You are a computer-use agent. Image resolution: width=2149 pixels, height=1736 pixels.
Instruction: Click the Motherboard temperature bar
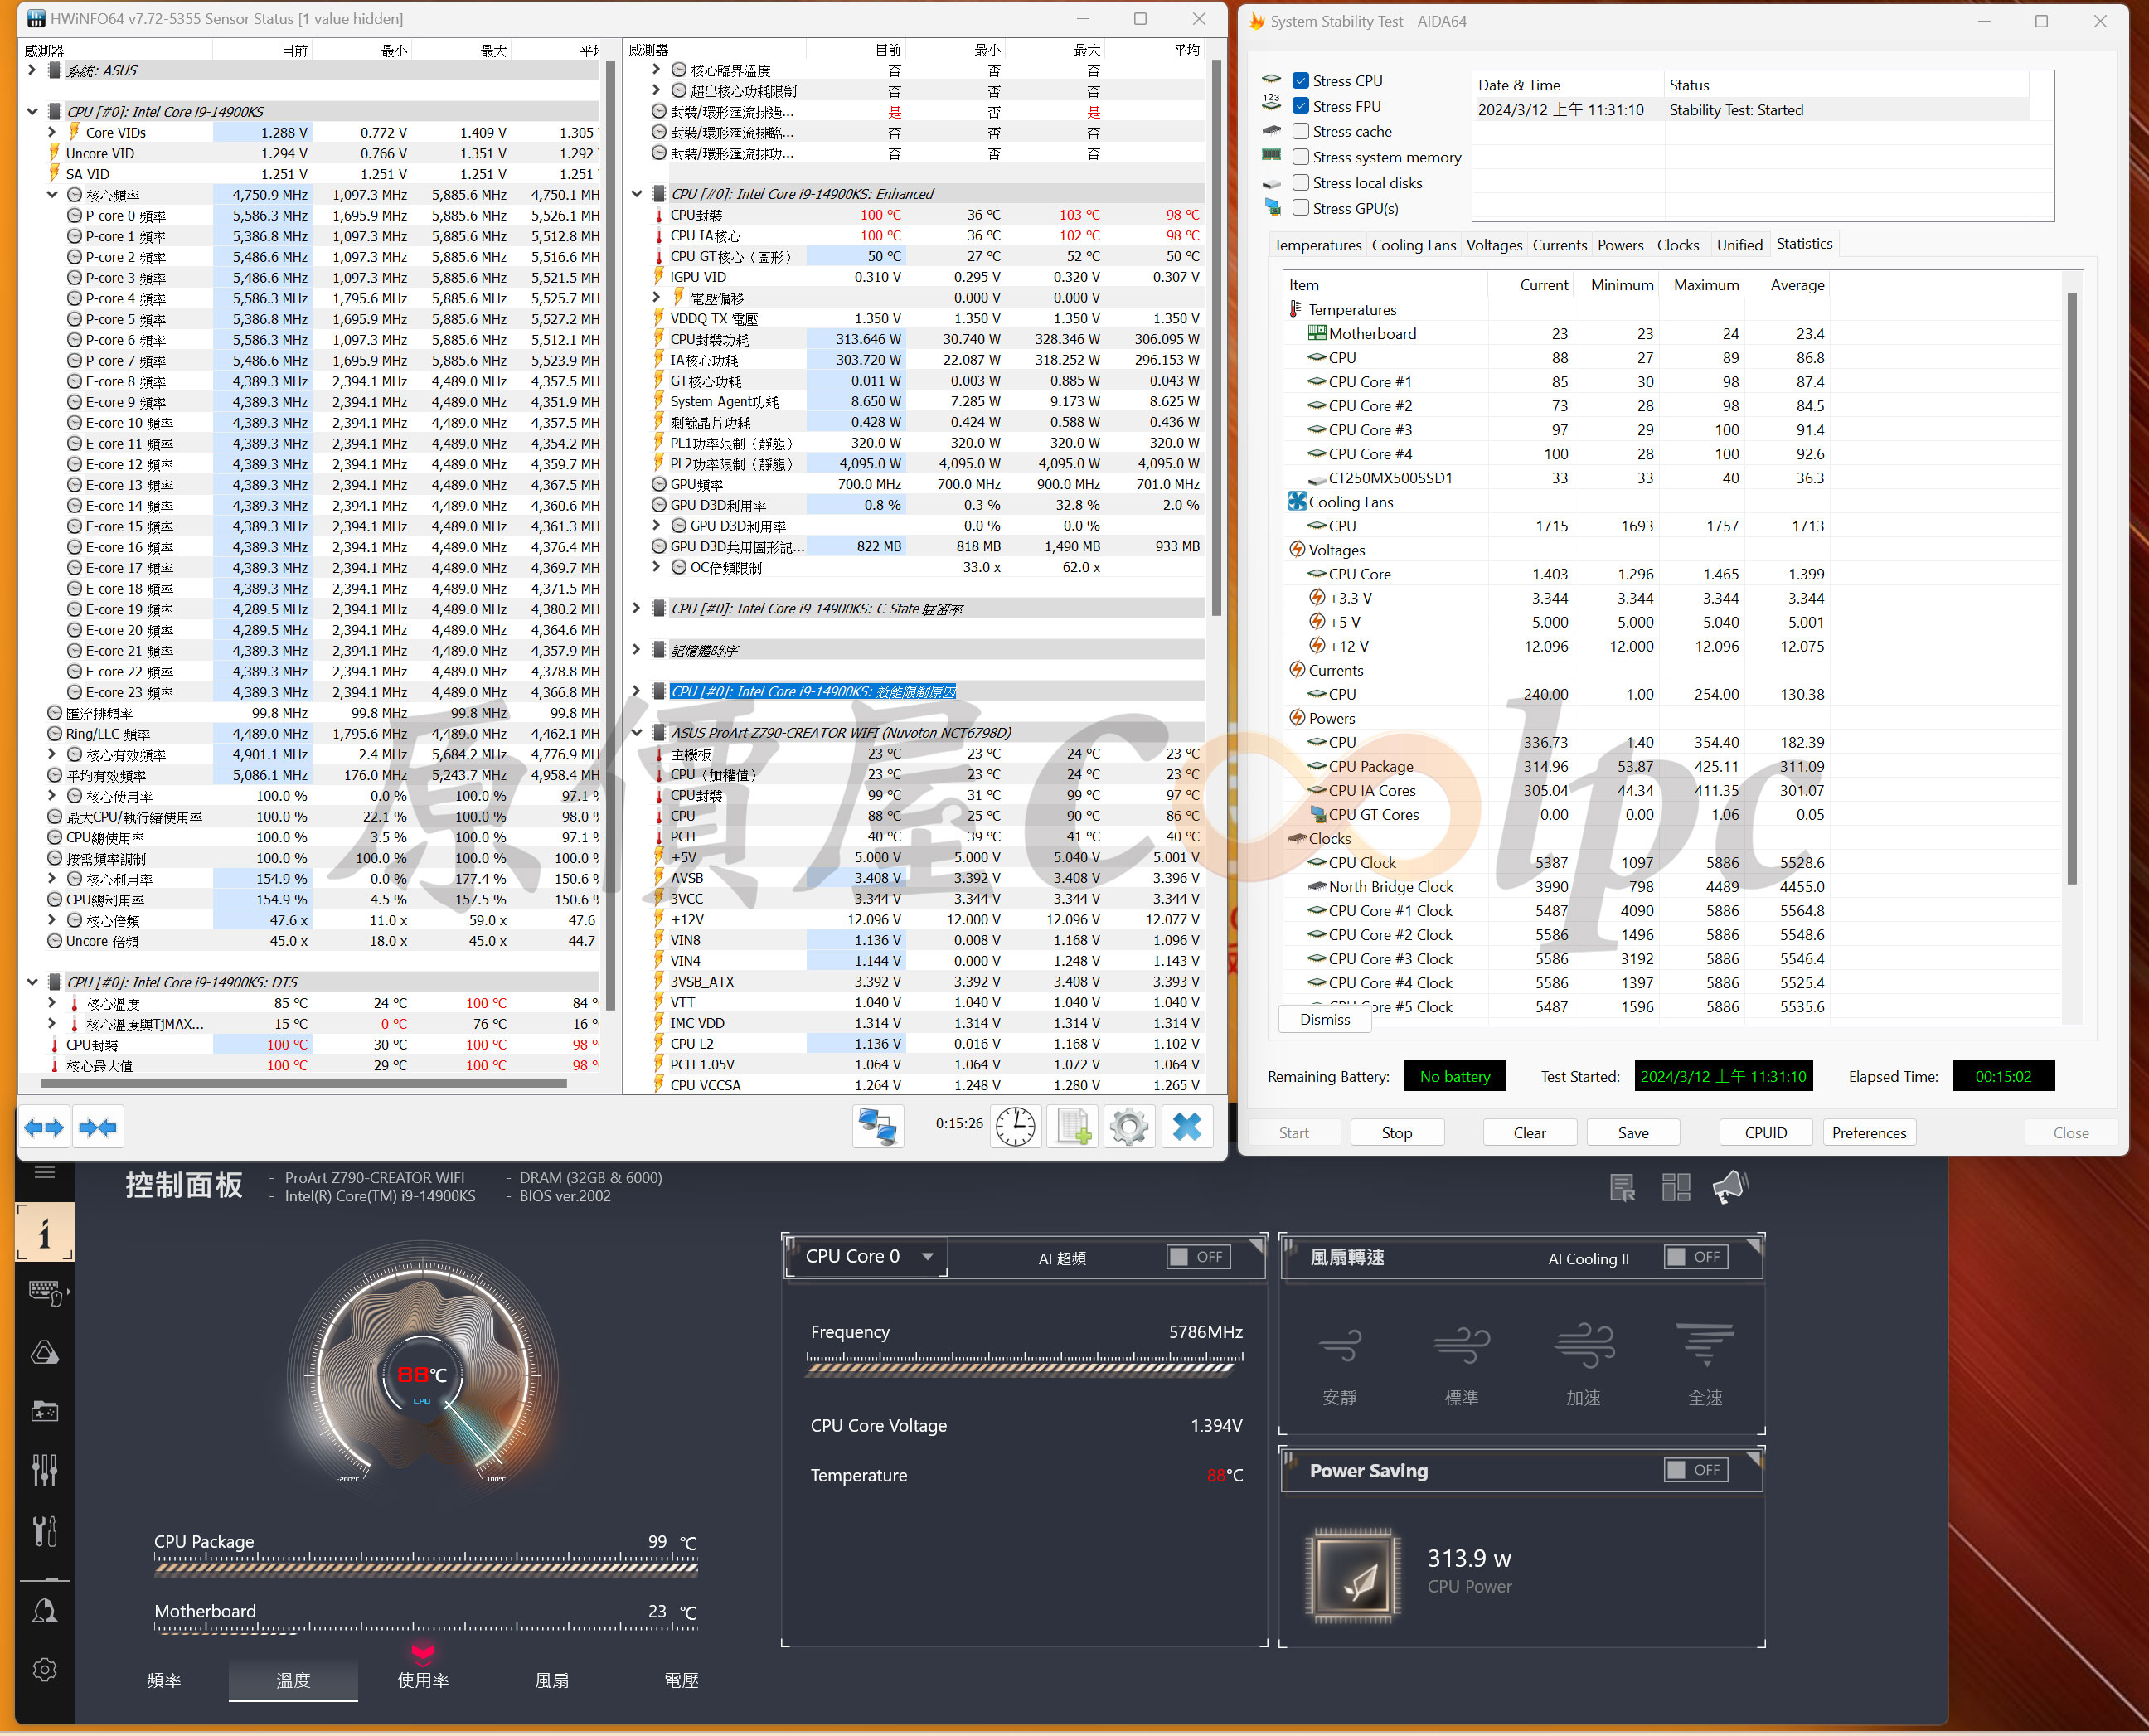pos(426,1628)
